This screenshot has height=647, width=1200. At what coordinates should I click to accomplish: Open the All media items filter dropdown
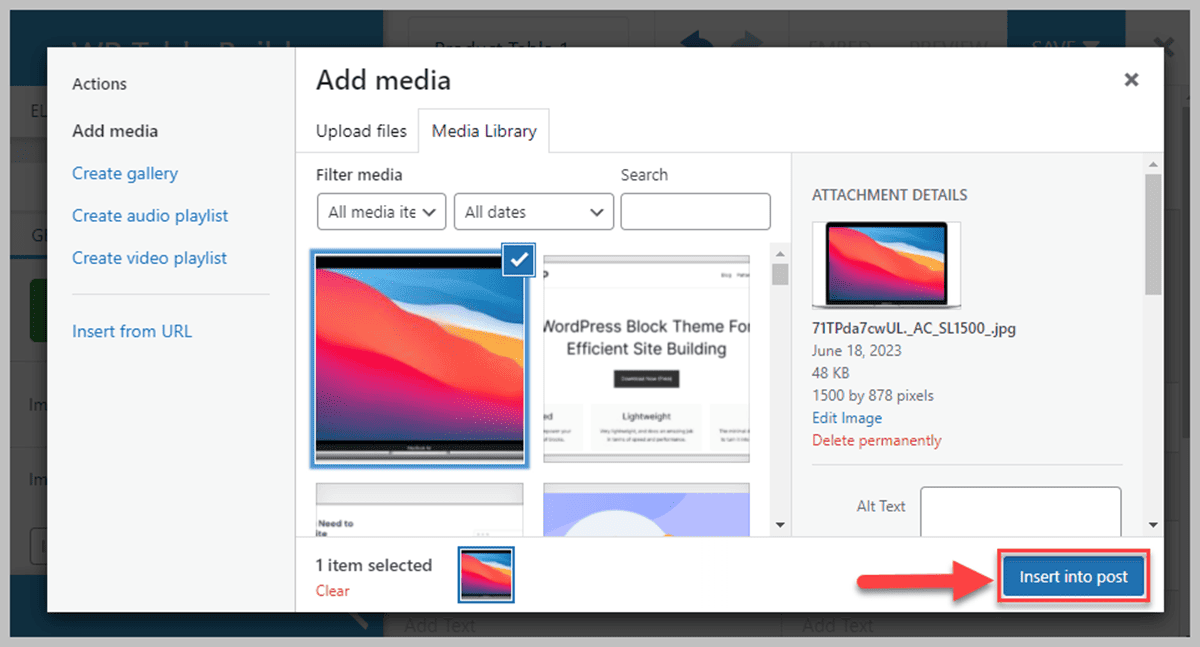tap(381, 211)
